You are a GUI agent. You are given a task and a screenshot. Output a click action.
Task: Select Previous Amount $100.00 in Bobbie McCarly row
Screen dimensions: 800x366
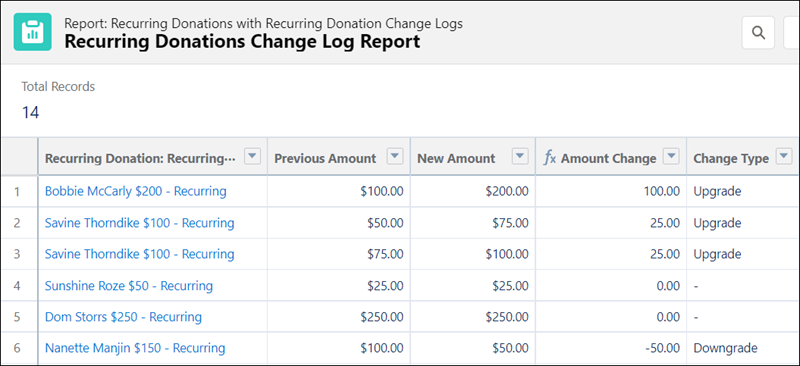coord(339,191)
